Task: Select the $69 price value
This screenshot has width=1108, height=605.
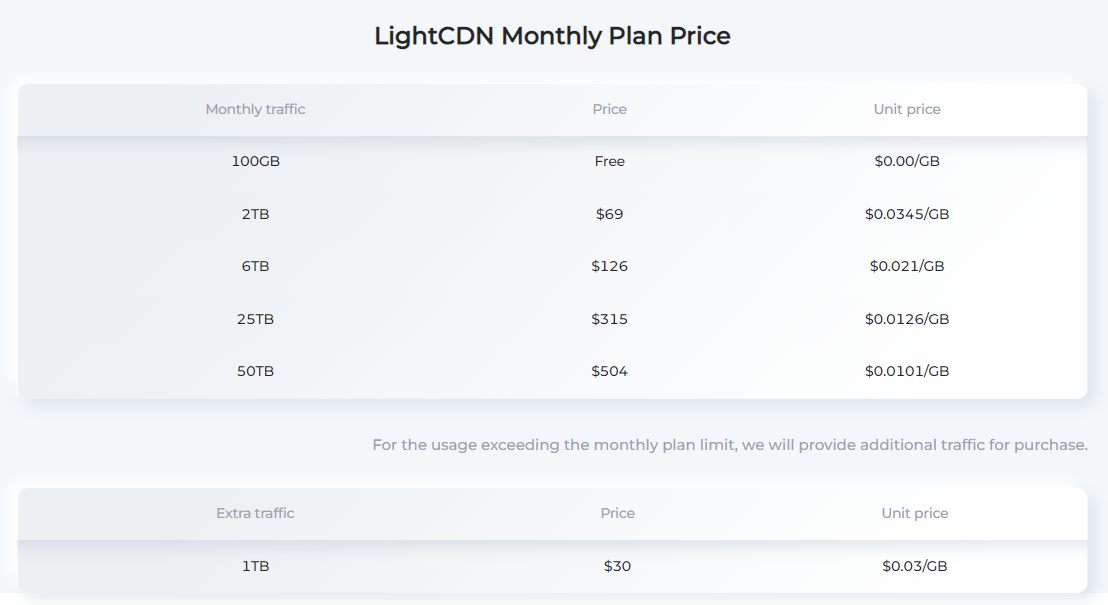Action: click(609, 214)
